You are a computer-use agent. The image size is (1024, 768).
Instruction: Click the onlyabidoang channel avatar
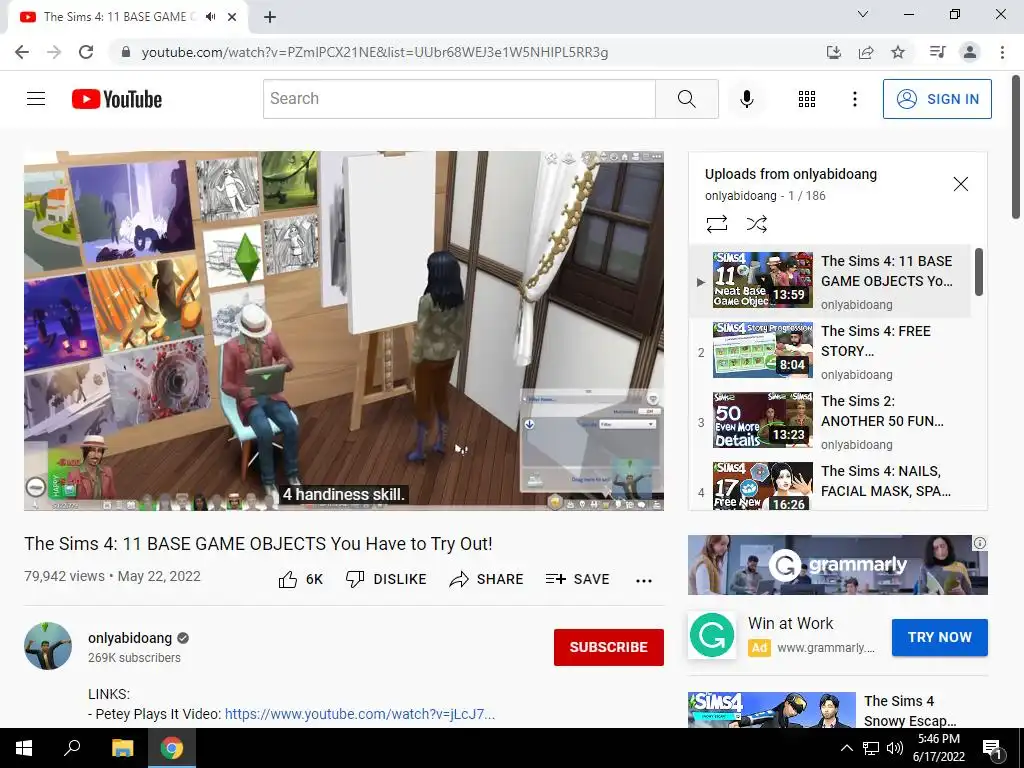point(48,646)
